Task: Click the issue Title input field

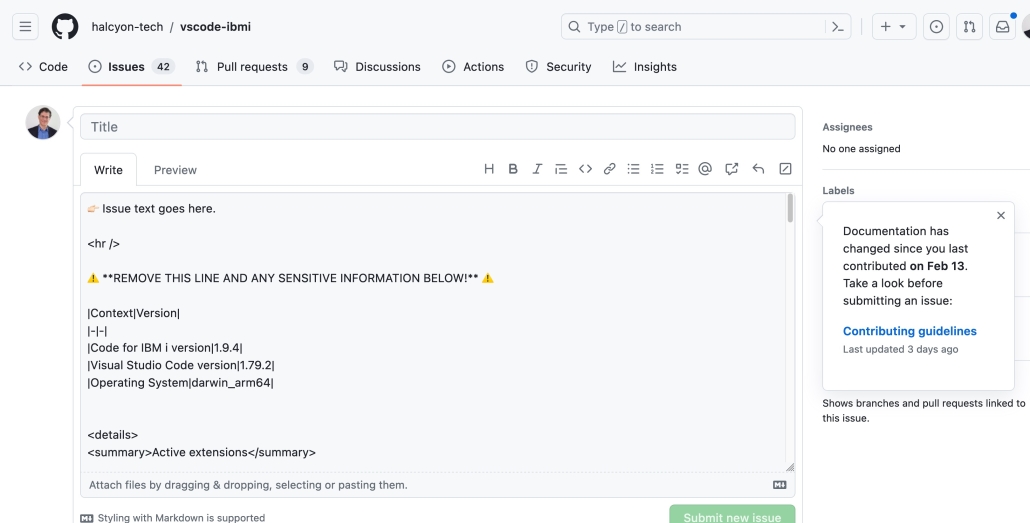Action: click(437, 127)
